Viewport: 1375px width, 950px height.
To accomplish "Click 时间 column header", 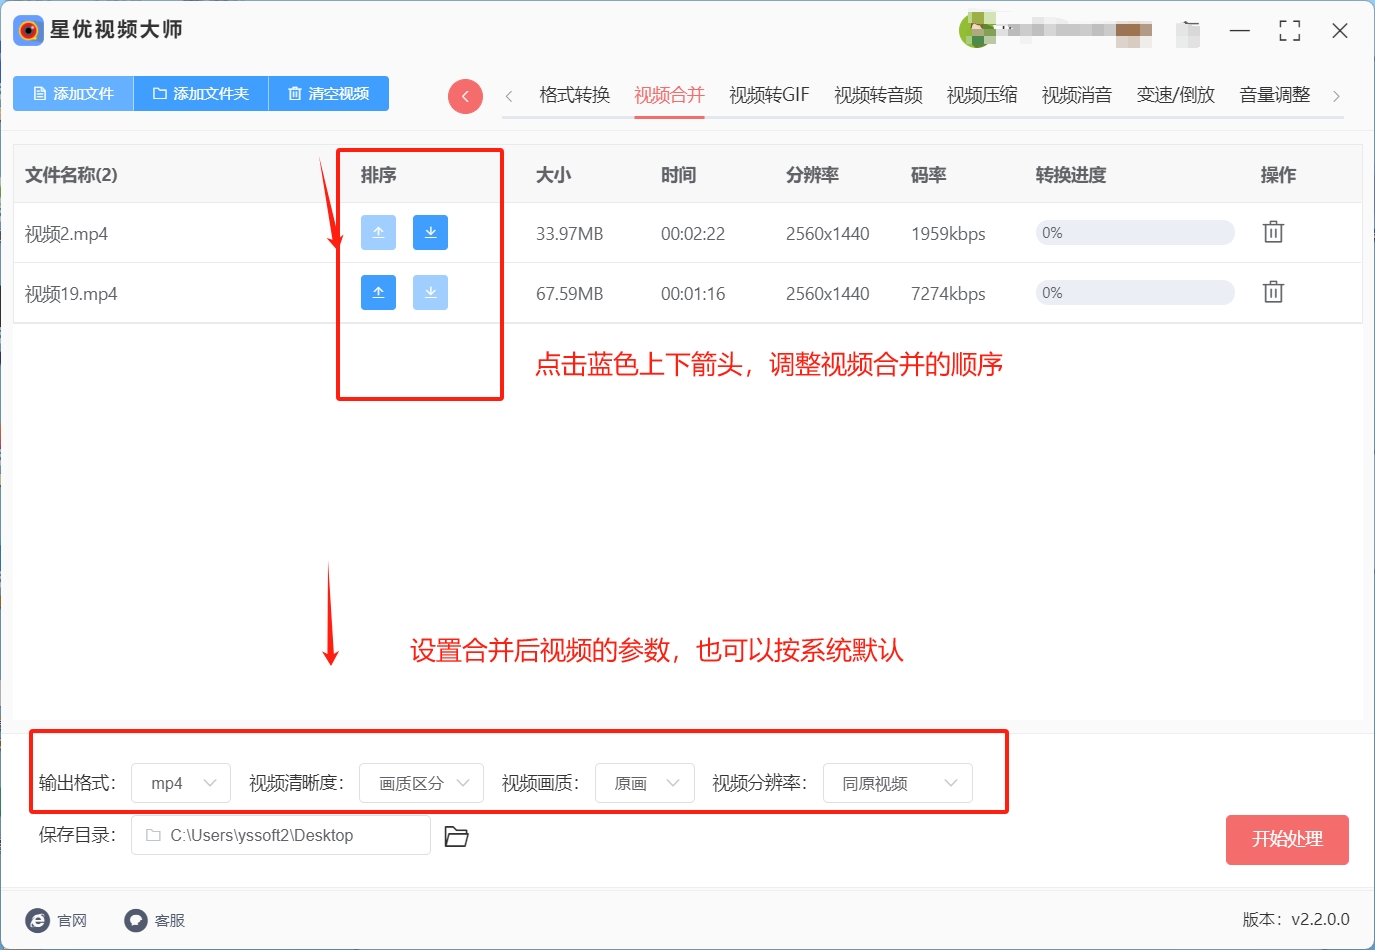I will click(678, 175).
